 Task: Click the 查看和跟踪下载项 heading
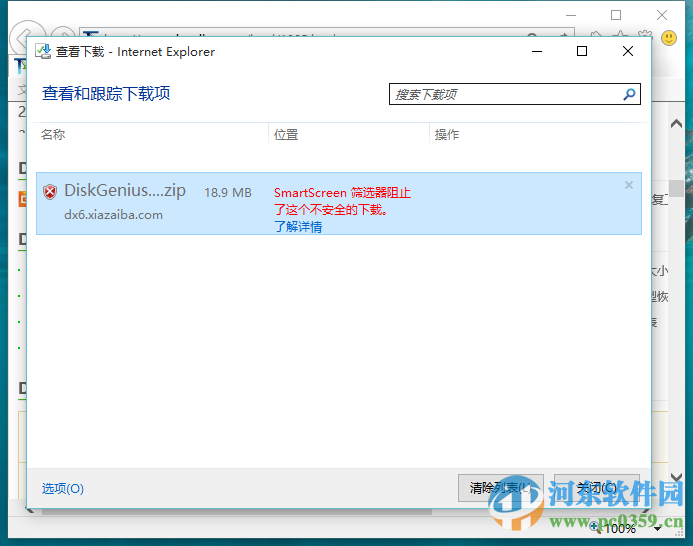[x=106, y=93]
